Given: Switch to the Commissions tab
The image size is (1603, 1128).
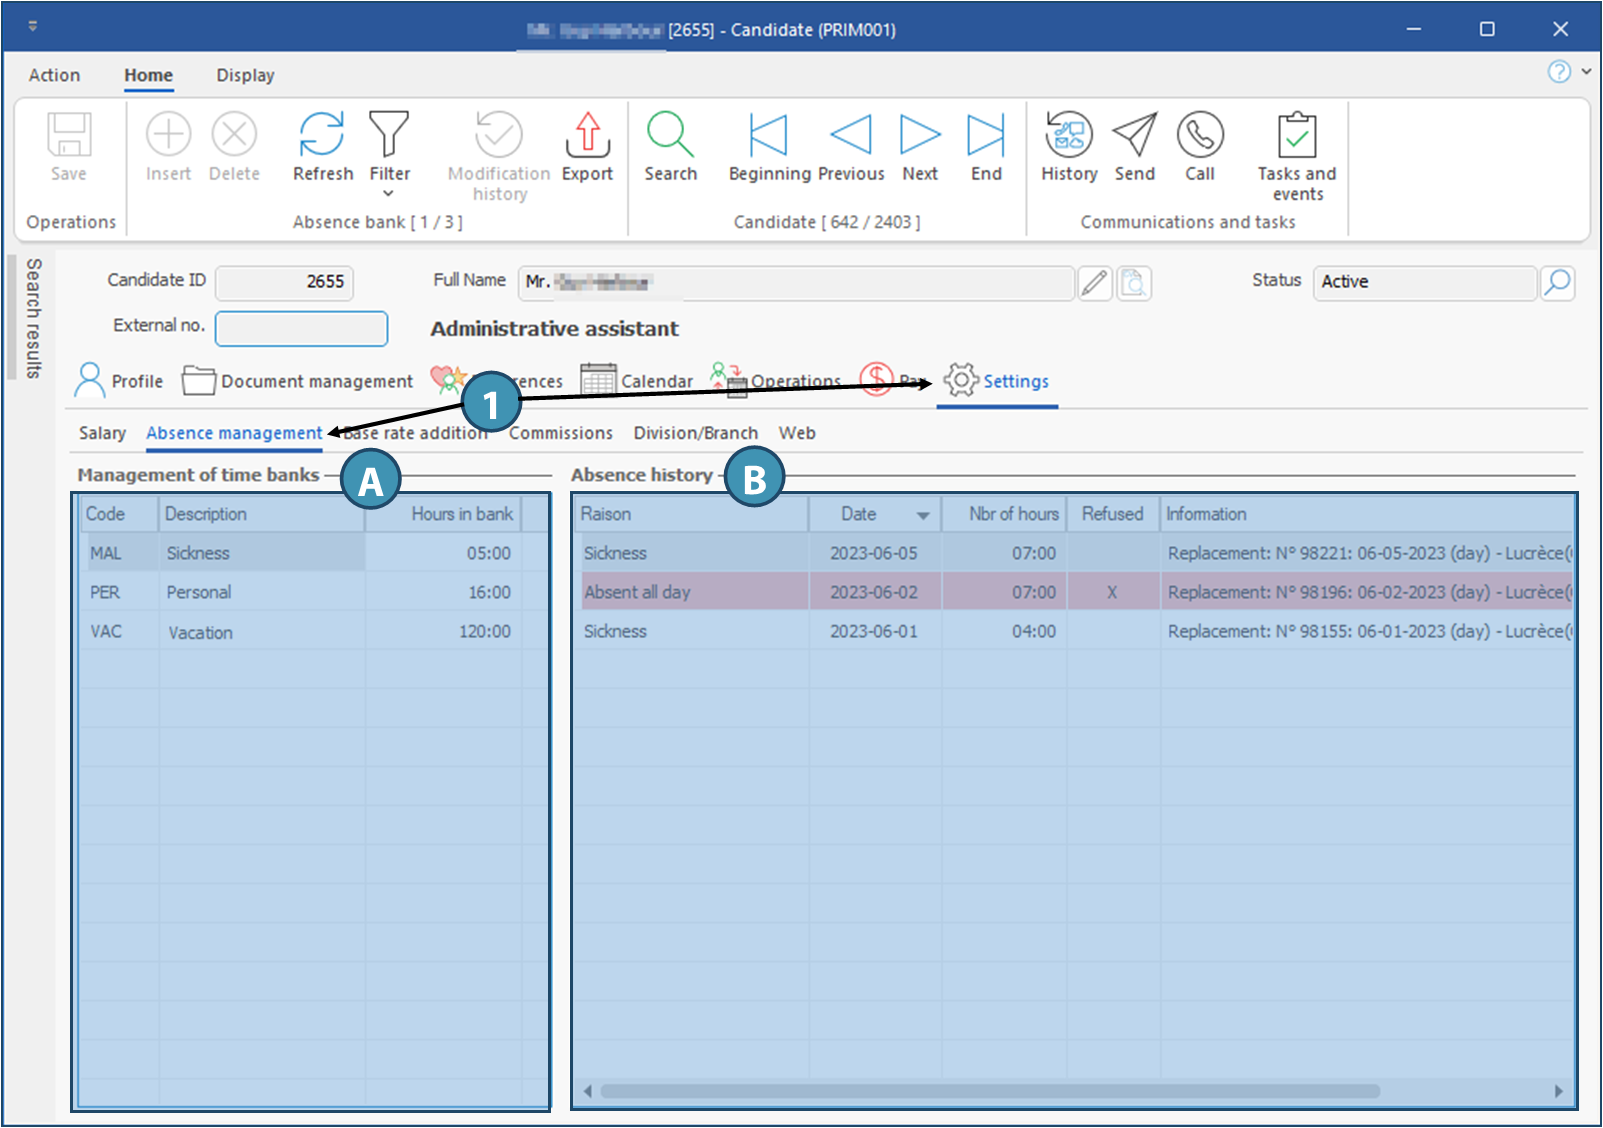Looking at the screenshot, I should pyautogui.click(x=560, y=433).
